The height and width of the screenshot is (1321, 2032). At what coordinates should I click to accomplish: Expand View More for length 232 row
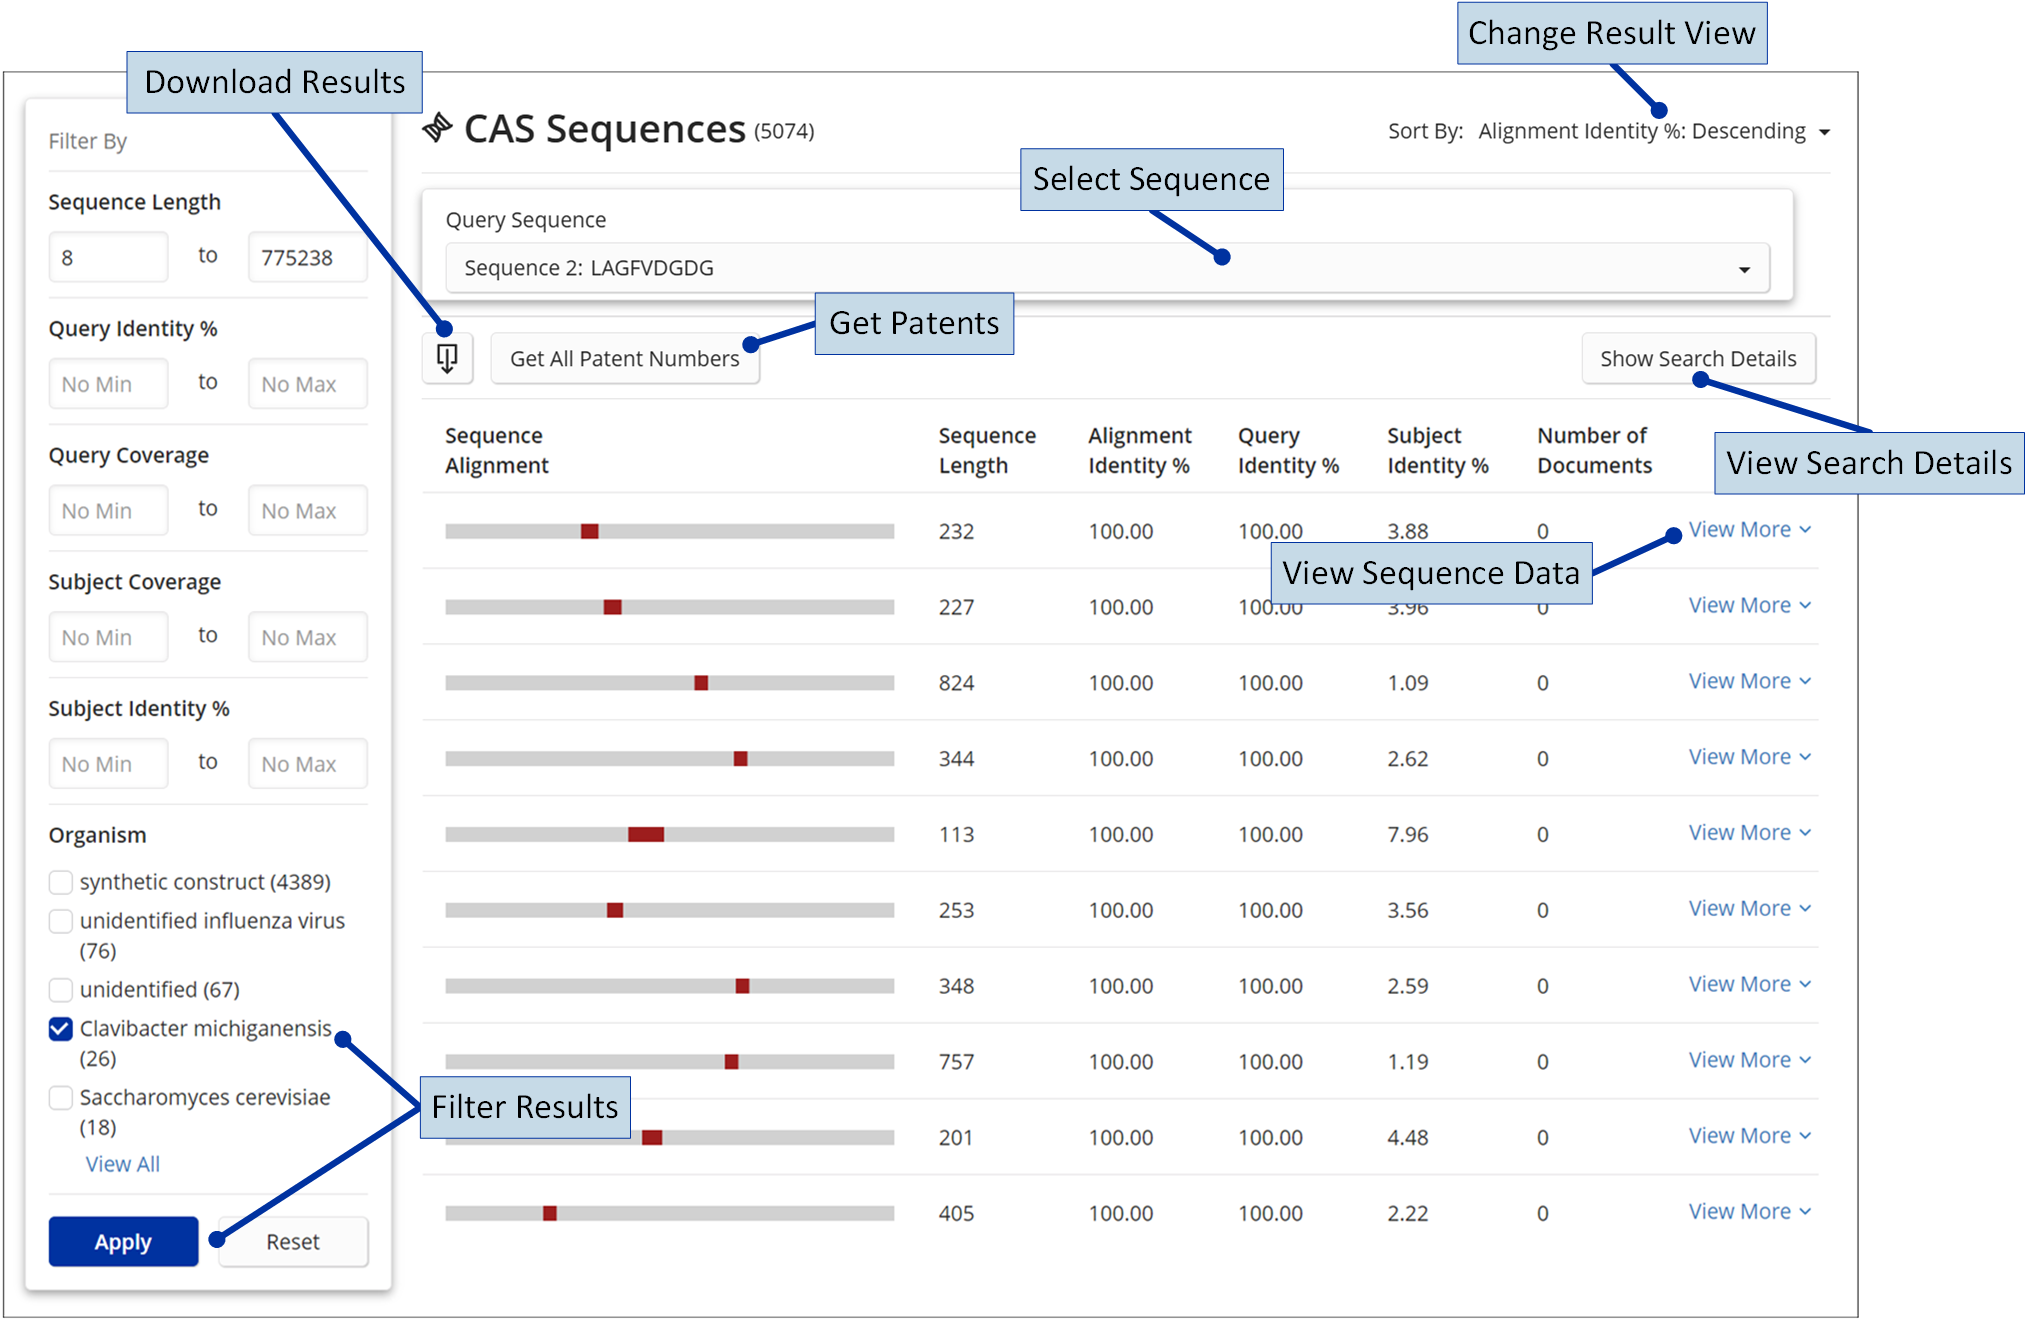click(x=1749, y=530)
